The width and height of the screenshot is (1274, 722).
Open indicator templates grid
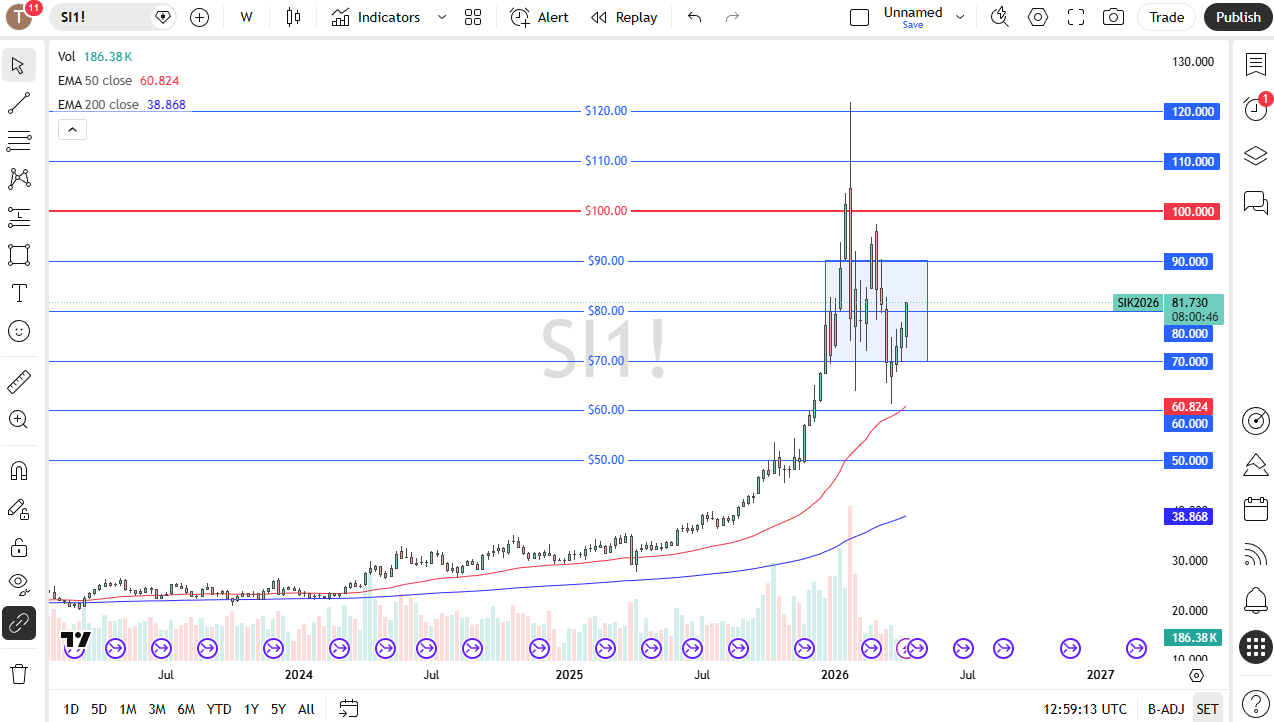[473, 17]
